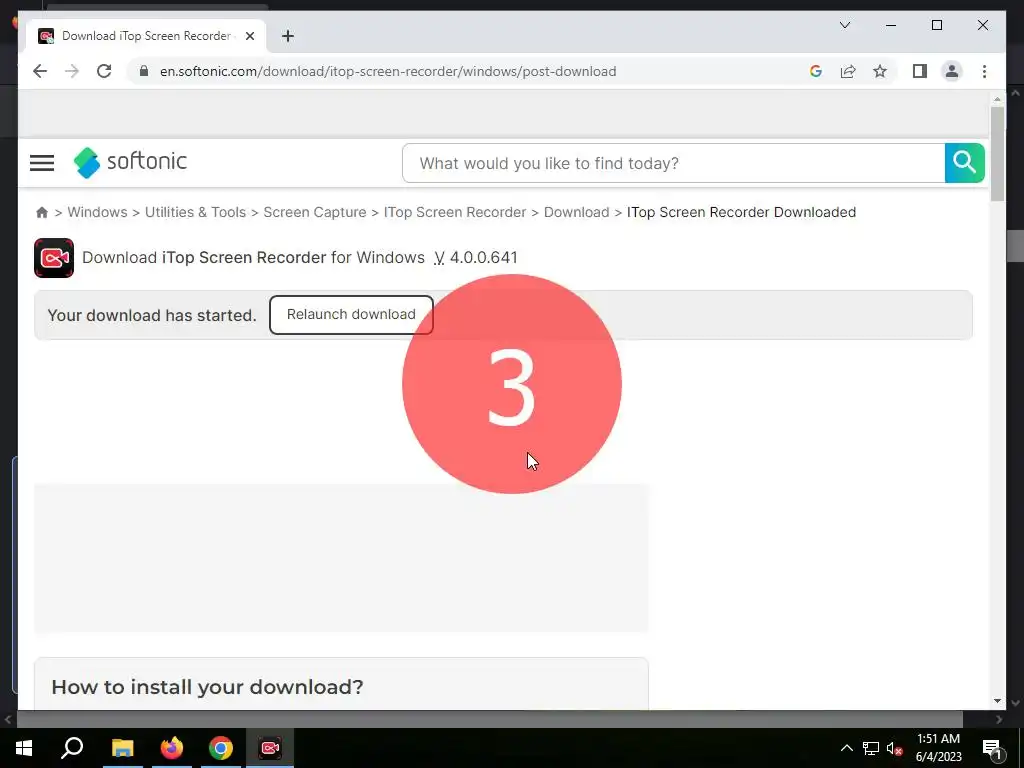Image resolution: width=1024 pixels, height=768 pixels.
Task: Go to home via breadcrumb house icon
Action: point(42,212)
